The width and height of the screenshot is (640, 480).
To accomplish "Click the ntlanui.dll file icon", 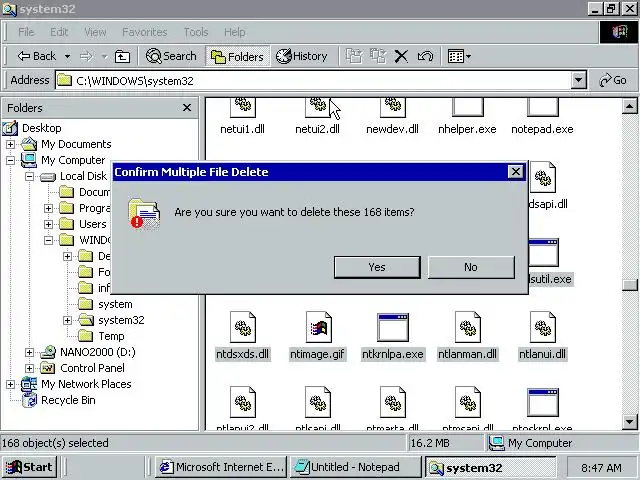I will (543, 327).
